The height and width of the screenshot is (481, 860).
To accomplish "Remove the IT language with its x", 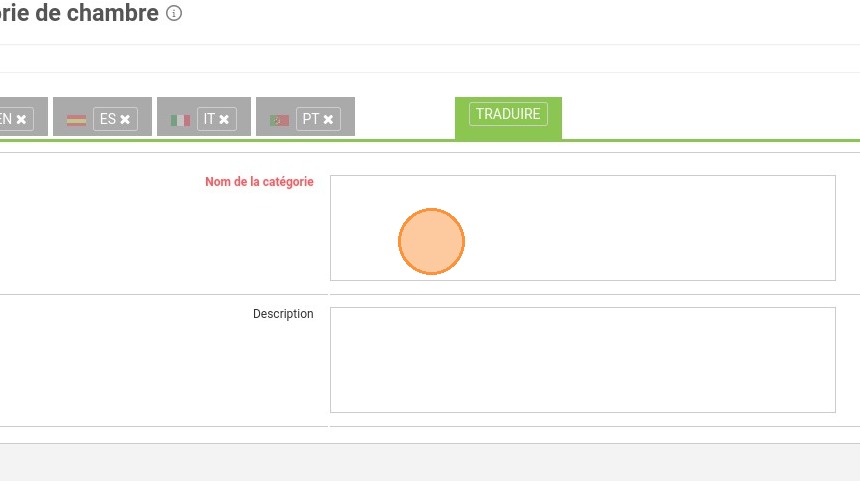I will 224,119.
